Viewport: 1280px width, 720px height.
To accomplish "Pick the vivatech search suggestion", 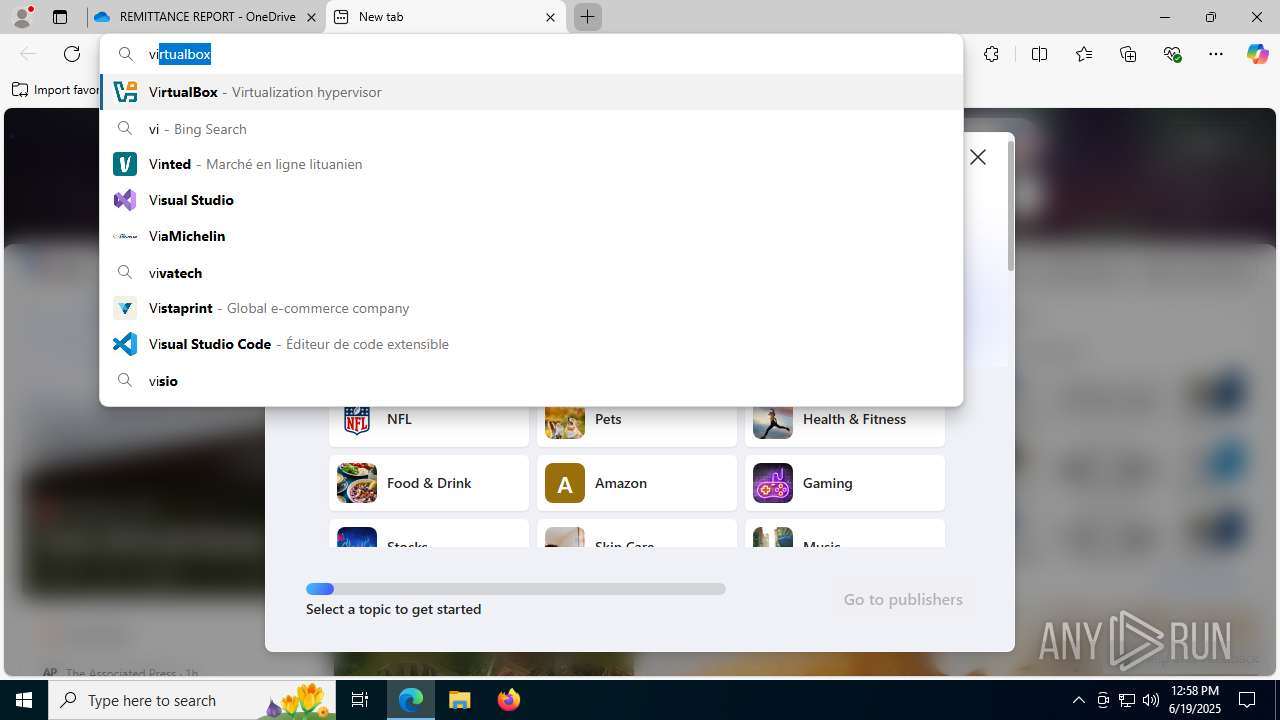I will tap(532, 273).
